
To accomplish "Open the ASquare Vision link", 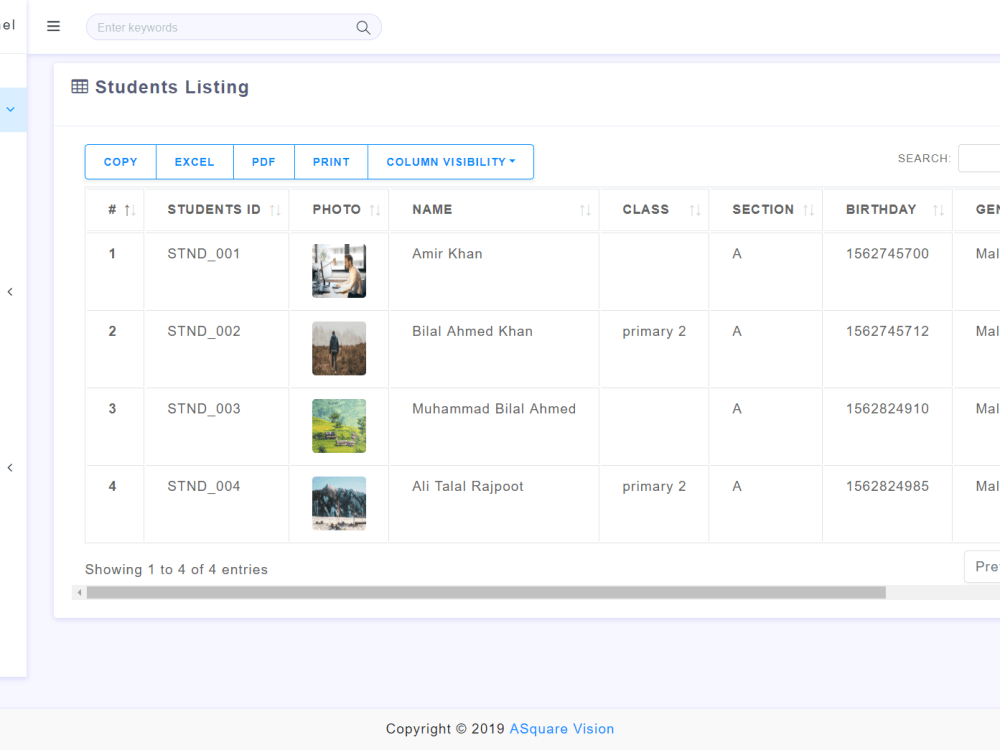I will [561, 729].
